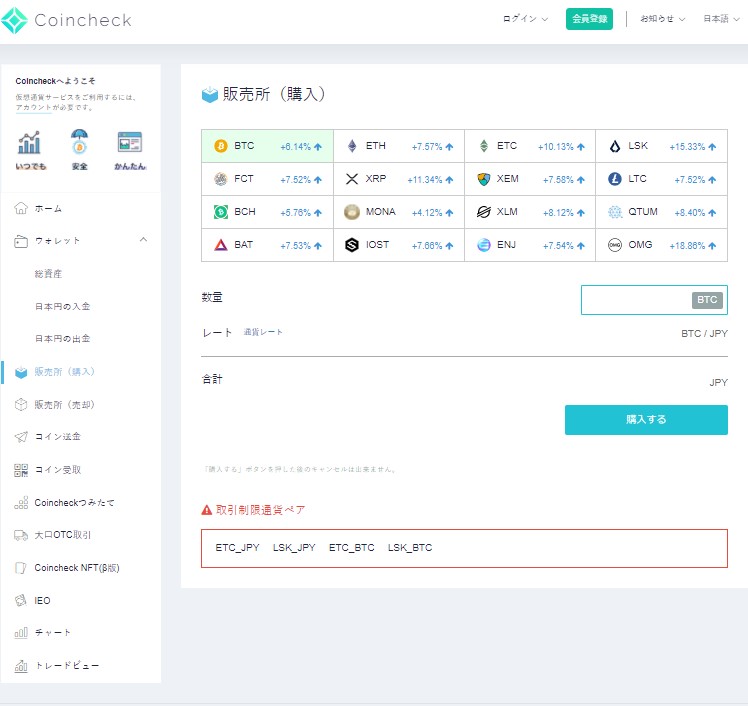Select the OMG coin icon
This screenshot has width=748, height=706.
pyautogui.click(x=615, y=245)
